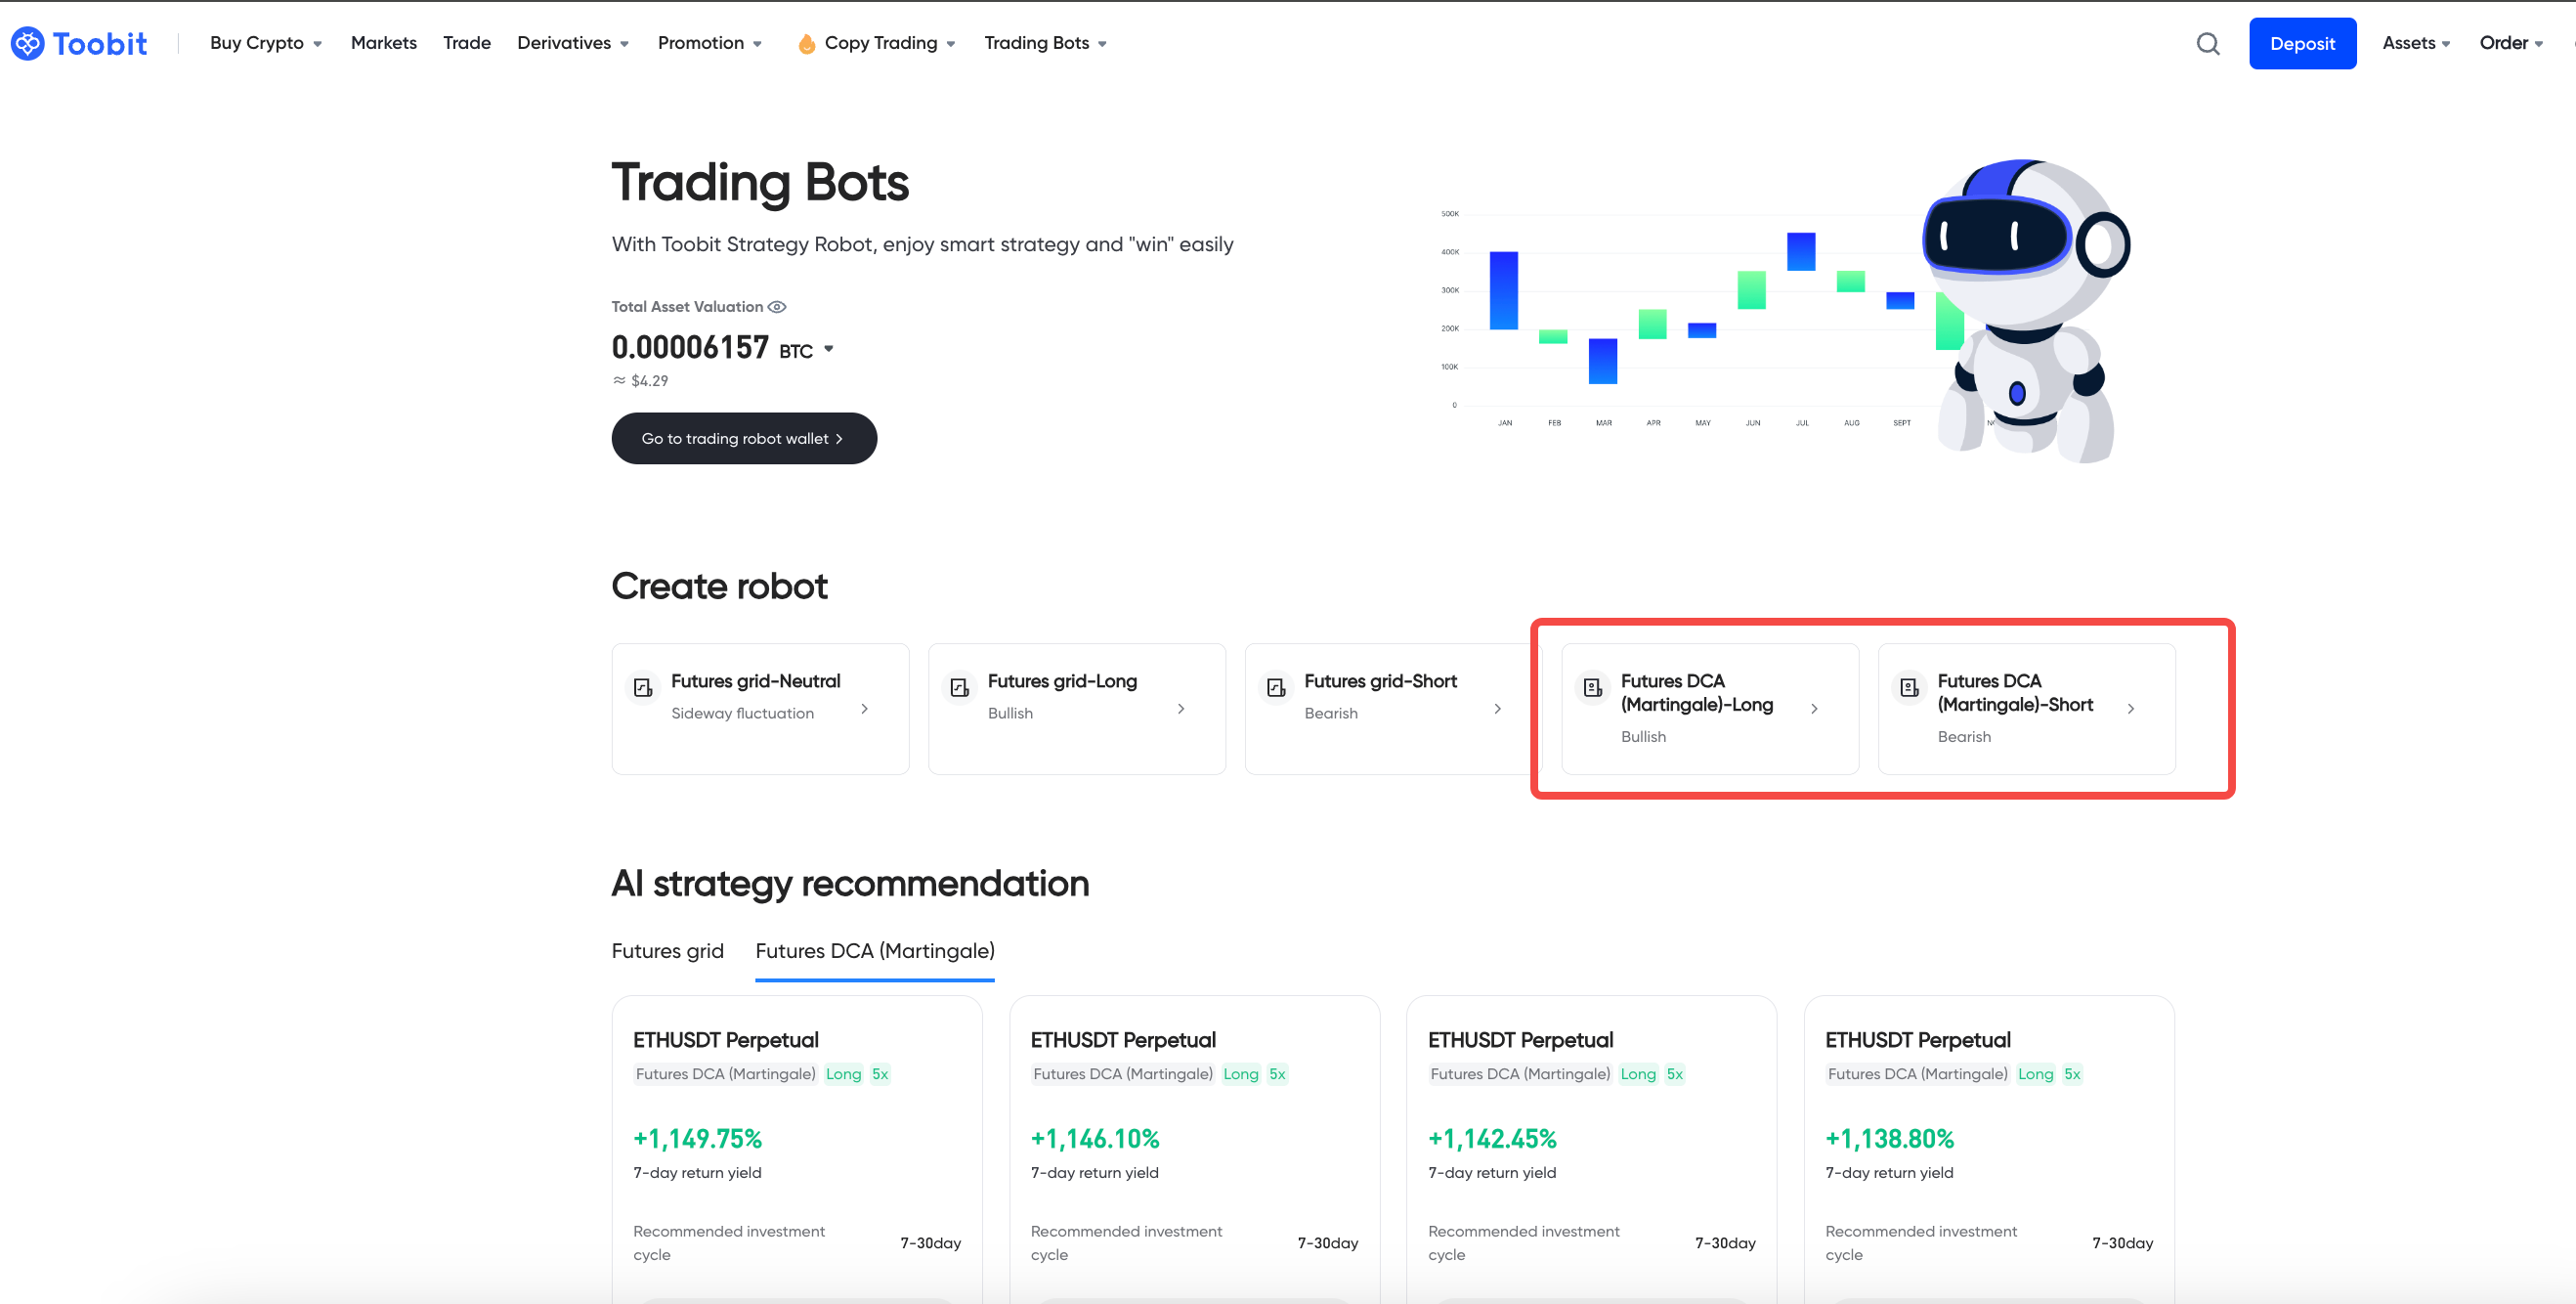Select the Futures DCA (Martingale) tab
The width and height of the screenshot is (2576, 1304).
tap(874, 951)
